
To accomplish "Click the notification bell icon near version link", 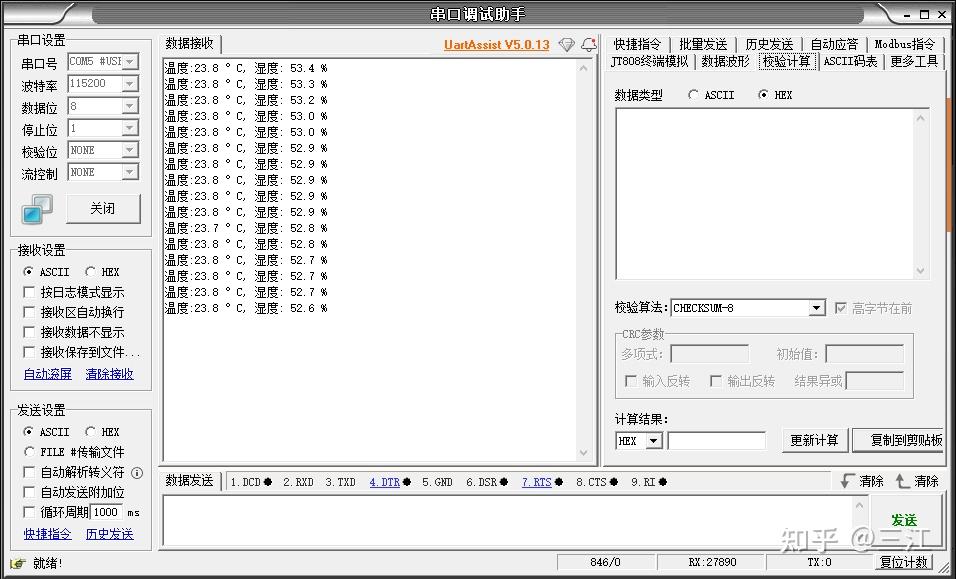I will click(588, 44).
